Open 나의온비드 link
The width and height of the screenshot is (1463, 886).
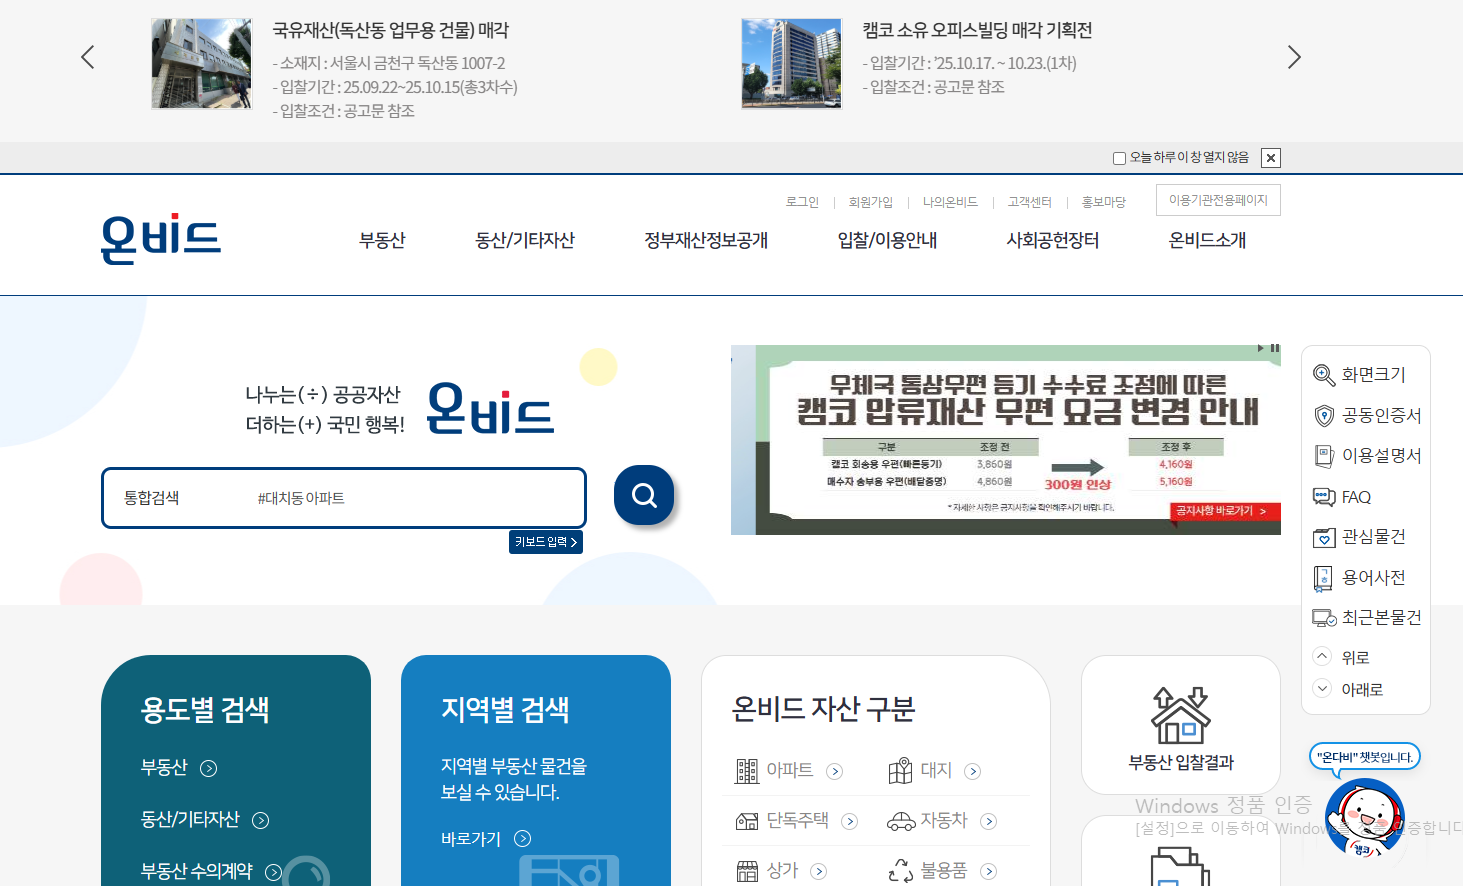[950, 202]
